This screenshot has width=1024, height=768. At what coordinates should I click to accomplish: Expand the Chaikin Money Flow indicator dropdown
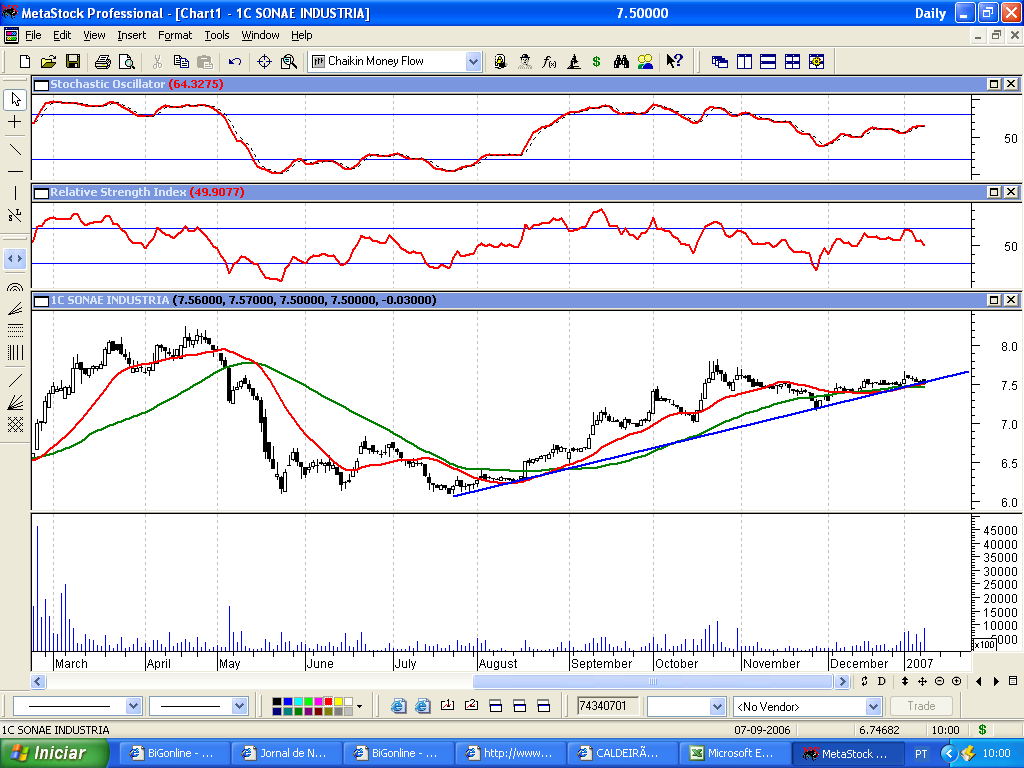473,62
